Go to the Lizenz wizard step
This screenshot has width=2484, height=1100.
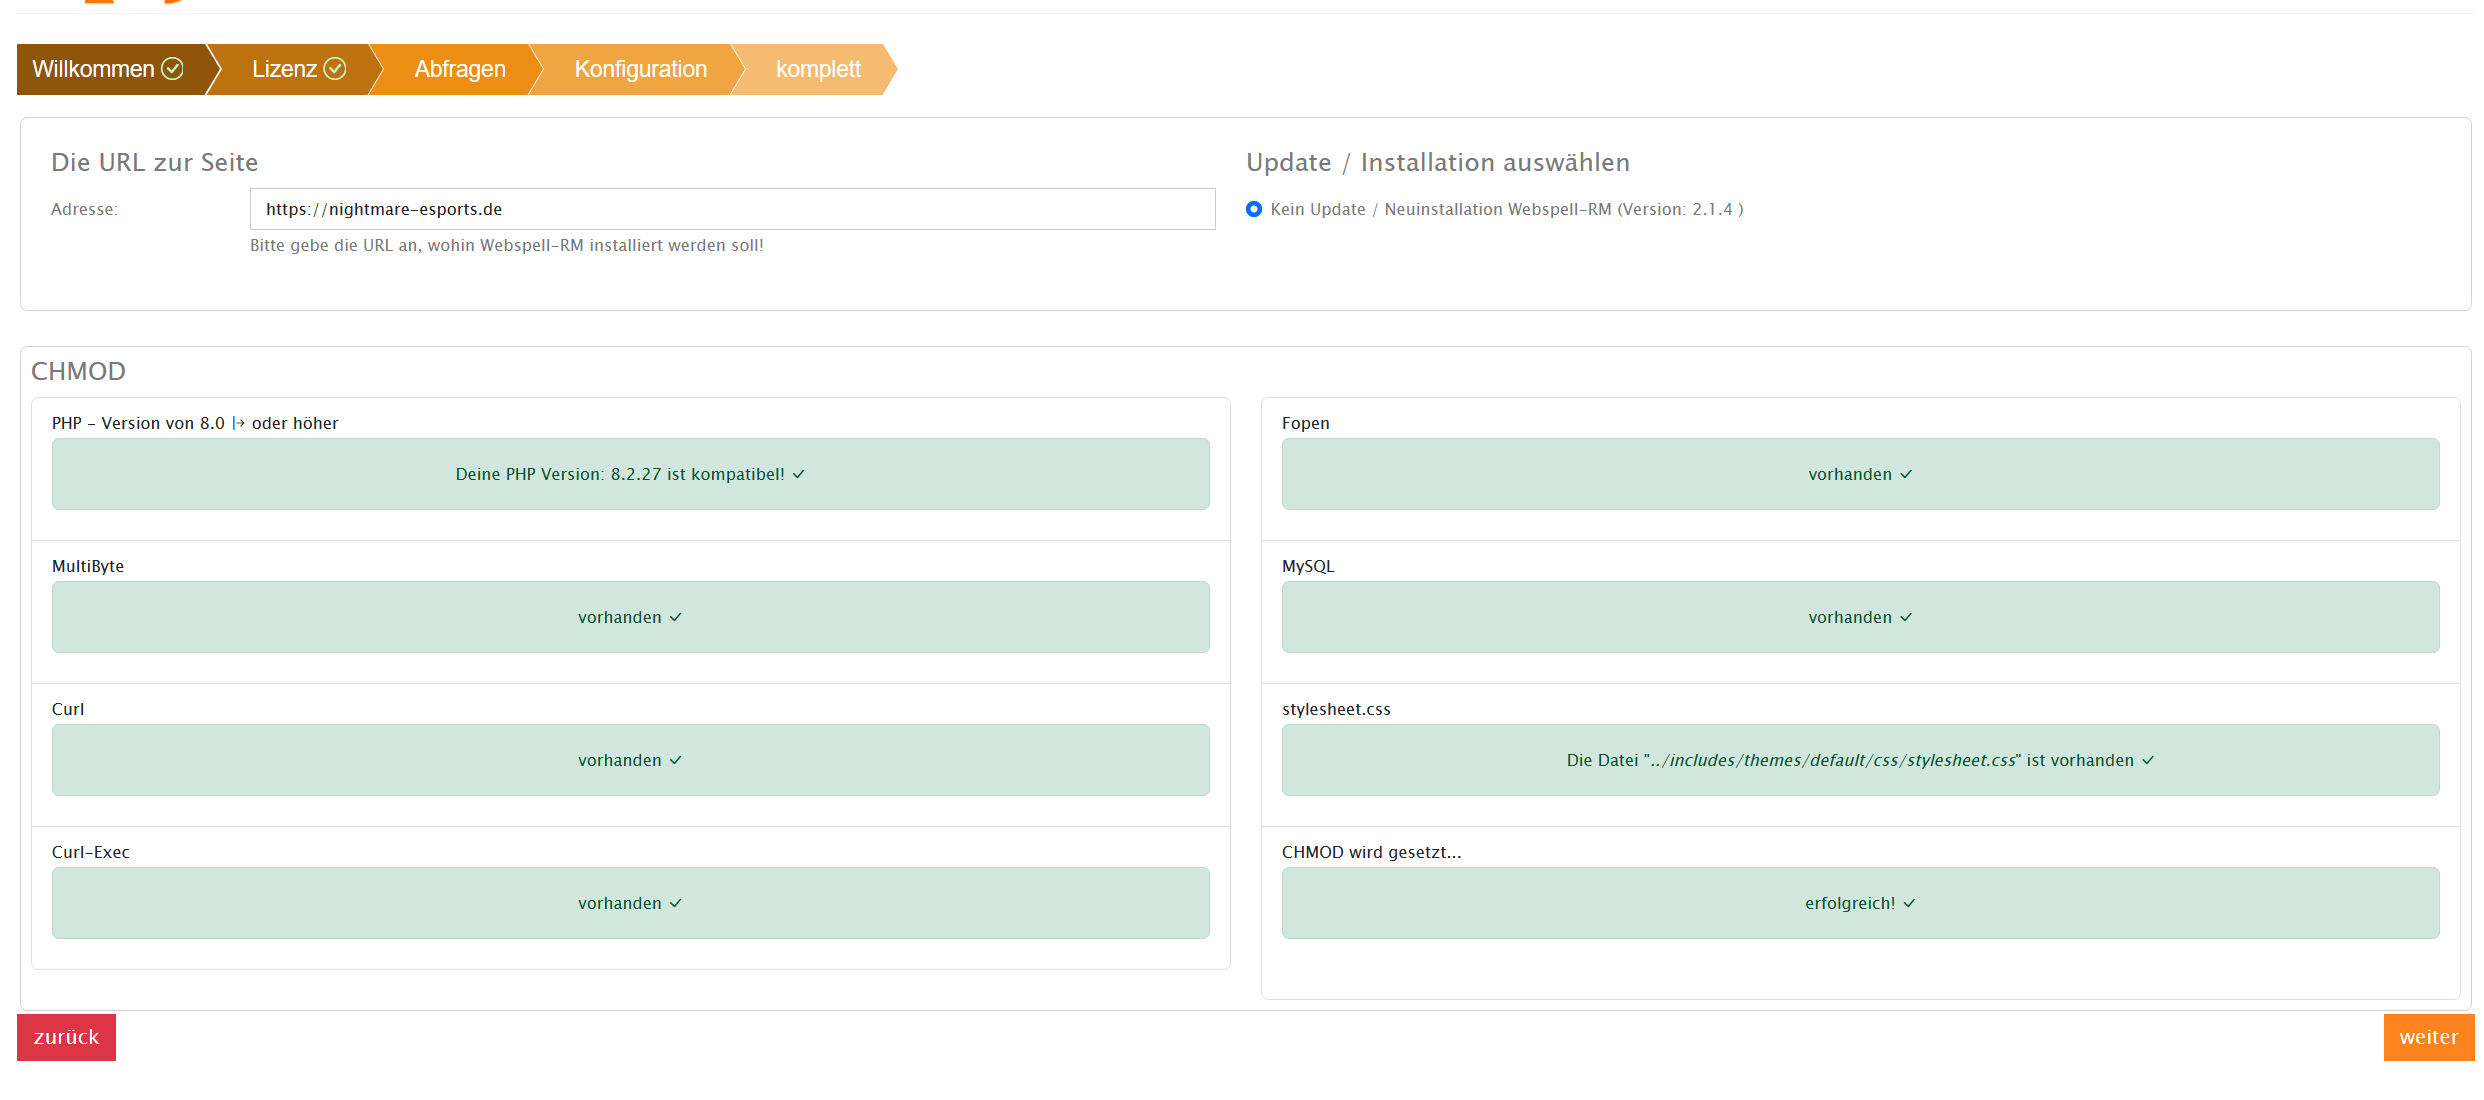284,69
